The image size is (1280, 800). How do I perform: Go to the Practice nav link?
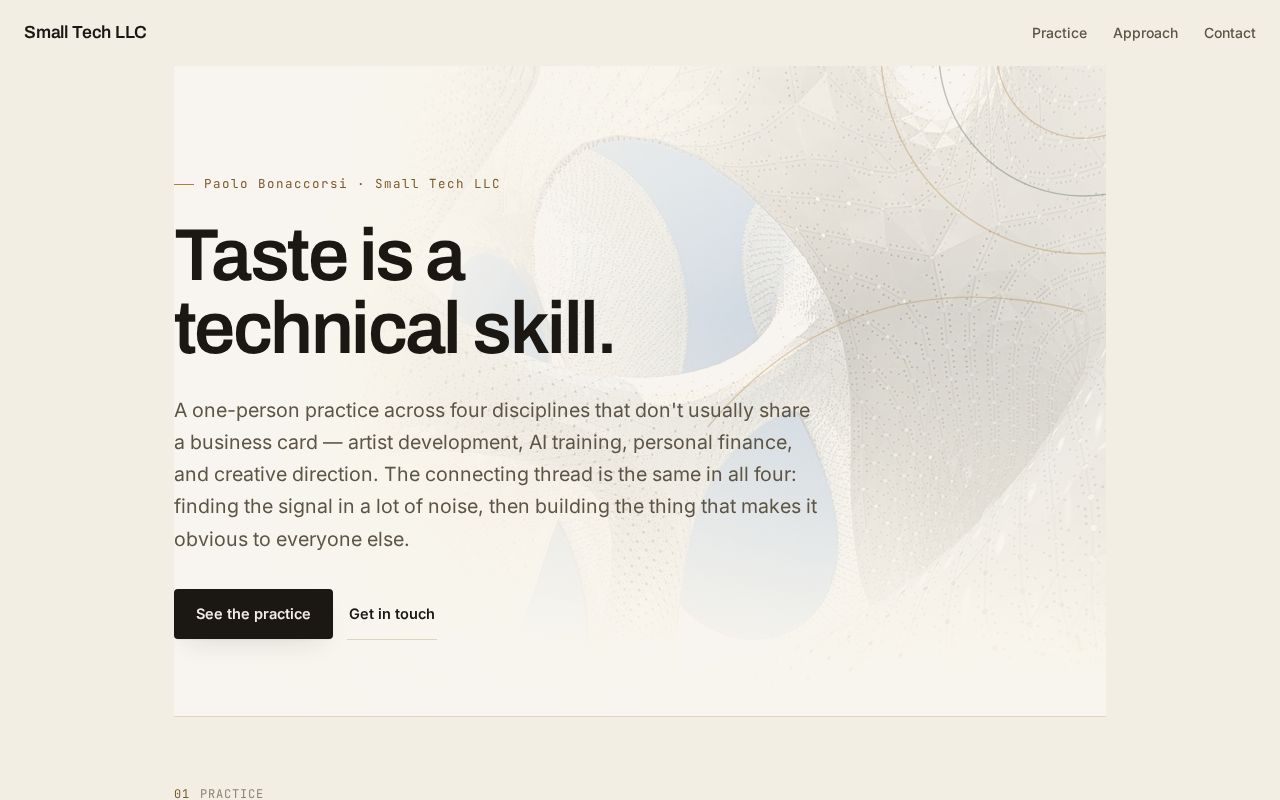(1059, 33)
